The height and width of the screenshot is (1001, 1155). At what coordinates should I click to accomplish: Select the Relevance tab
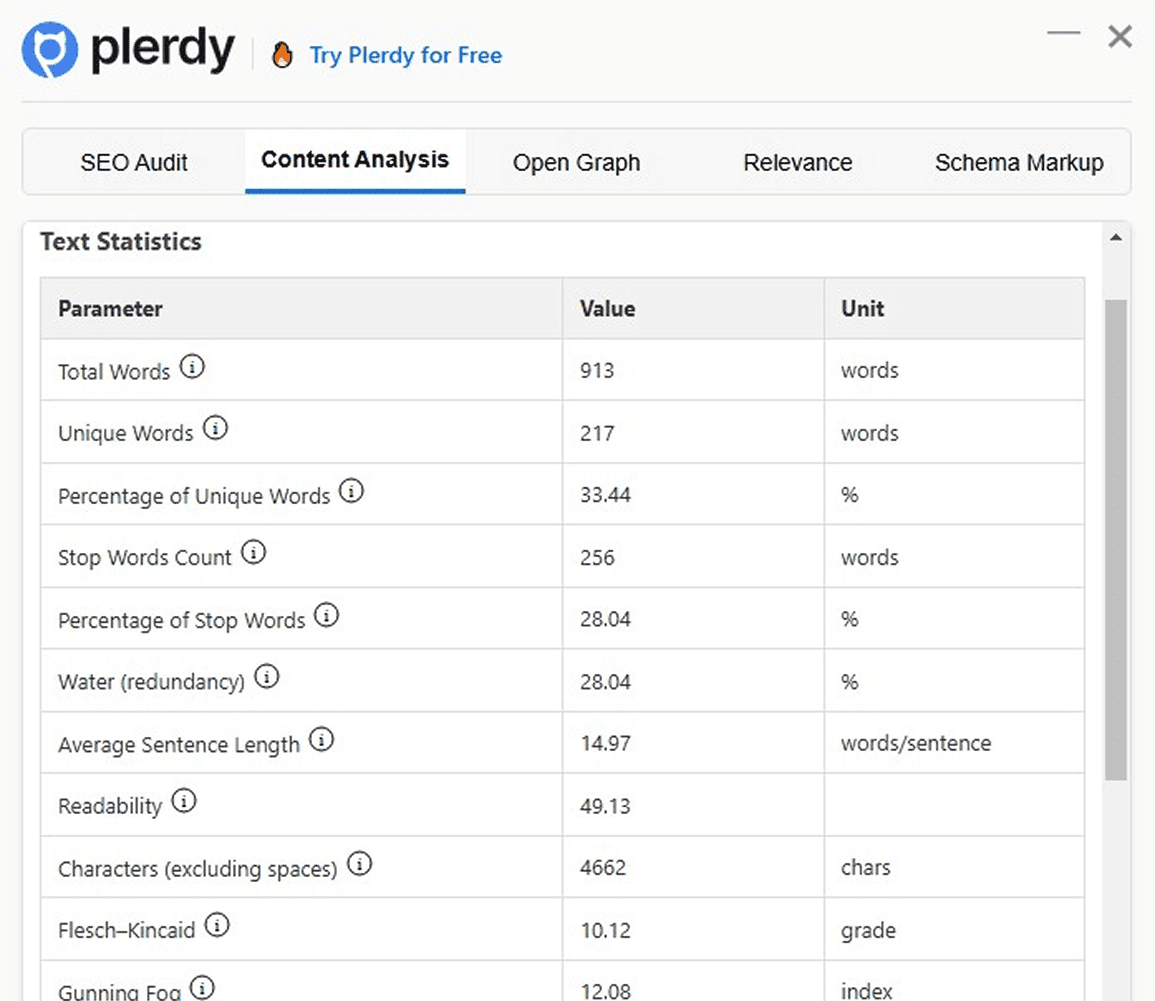click(x=797, y=163)
